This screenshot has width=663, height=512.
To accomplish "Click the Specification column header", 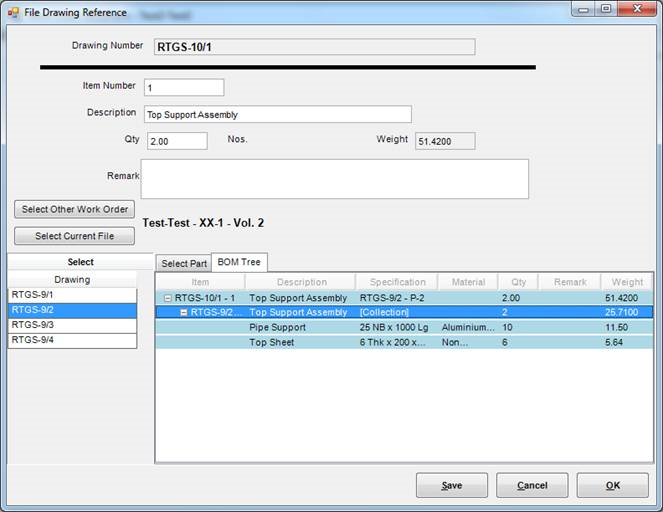I will (397, 282).
